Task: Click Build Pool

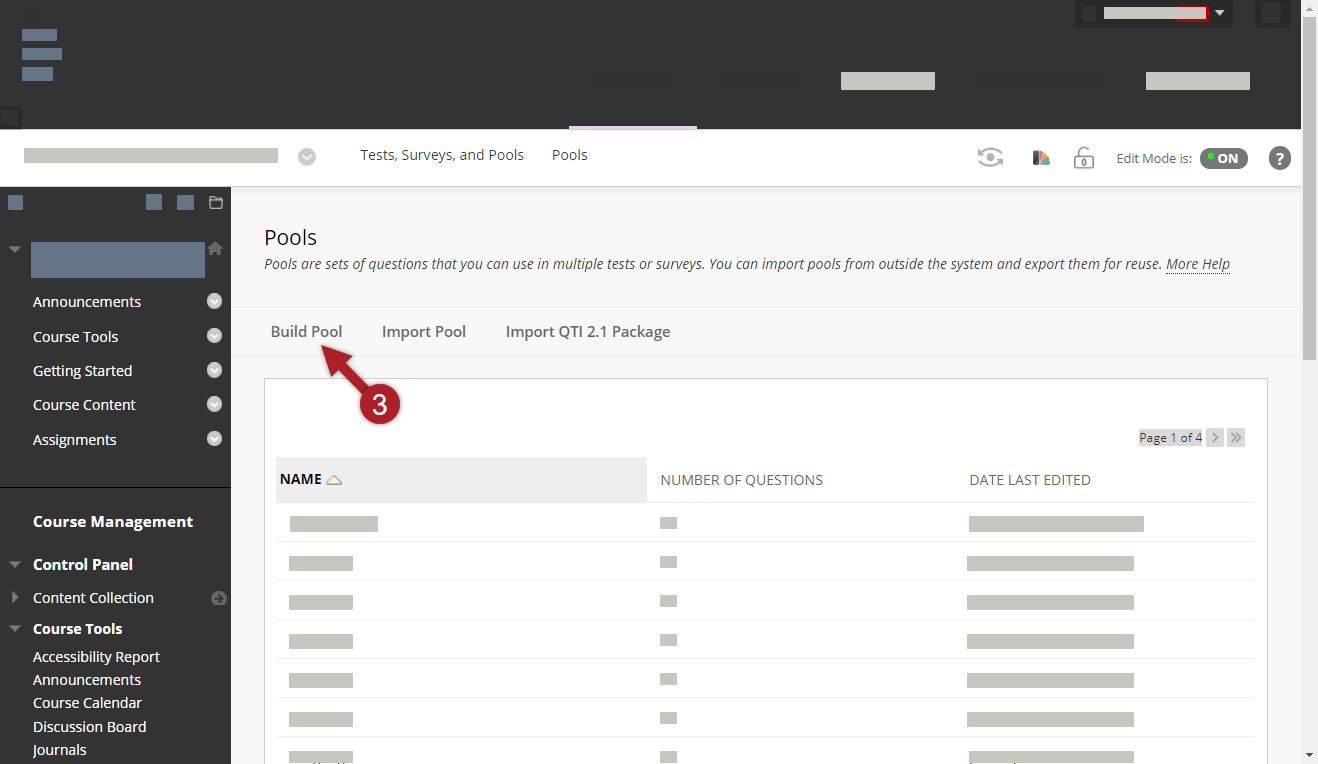Action: pyautogui.click(x=307, y=331)
